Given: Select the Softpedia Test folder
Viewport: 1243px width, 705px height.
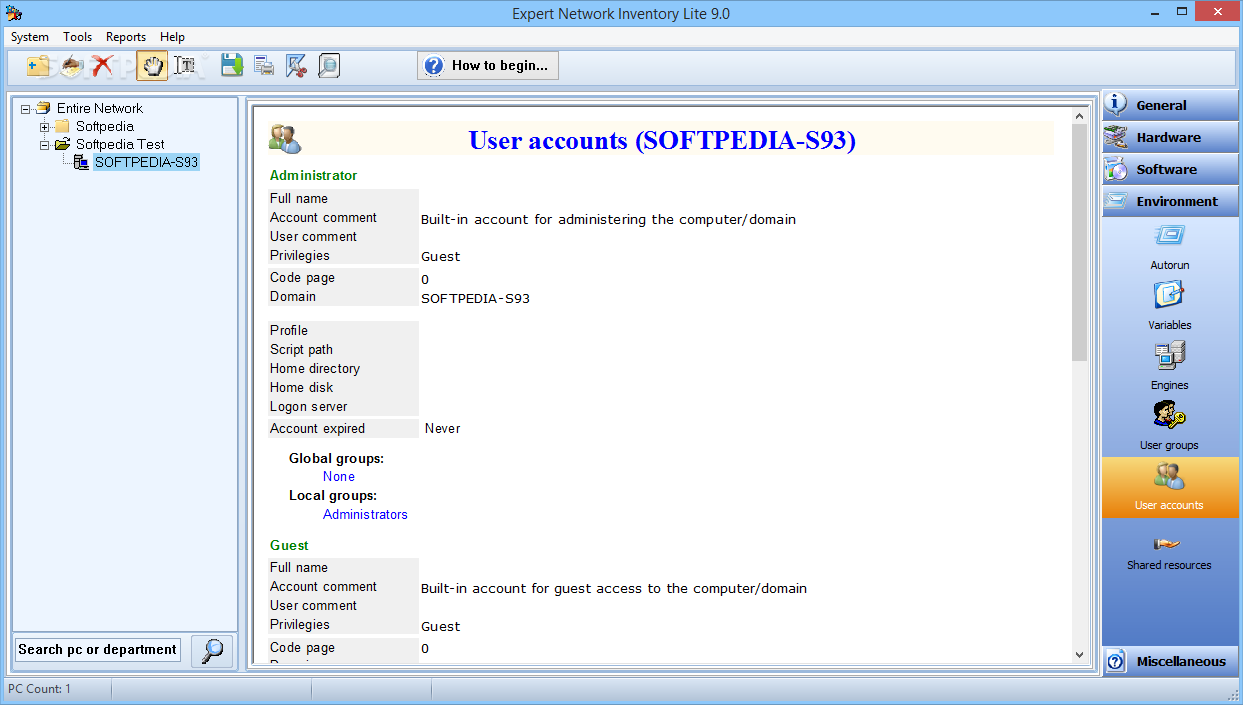Looking at the screenshot, I should click(x=120, y=144).
